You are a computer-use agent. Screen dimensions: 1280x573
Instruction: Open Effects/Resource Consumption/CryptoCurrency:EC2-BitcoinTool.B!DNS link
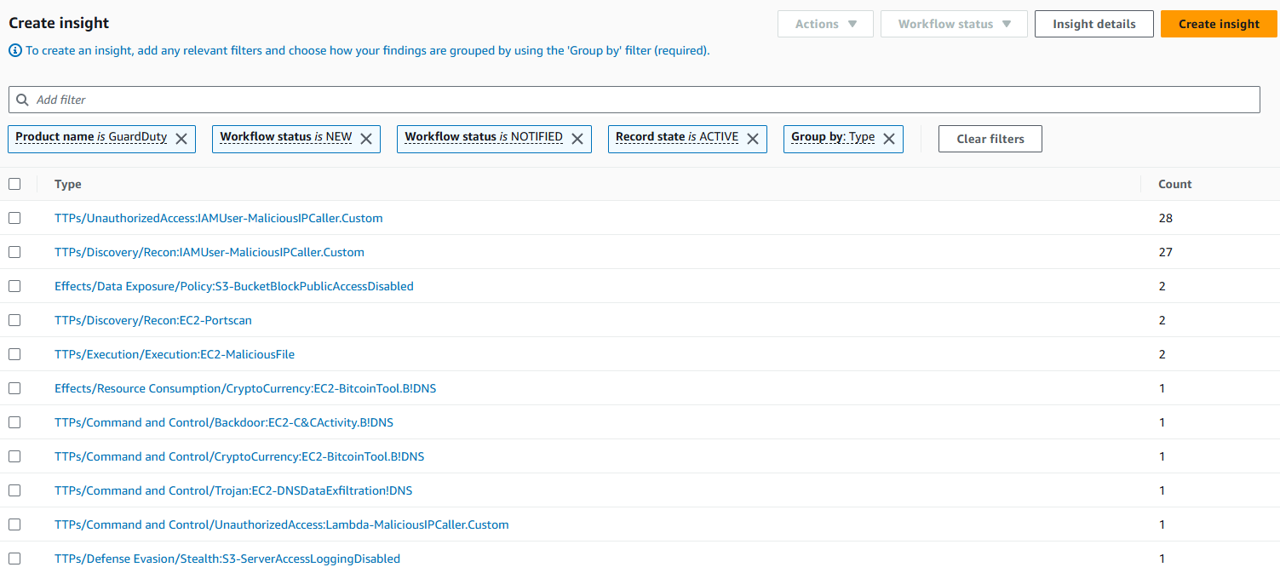(x=245, y=388)
